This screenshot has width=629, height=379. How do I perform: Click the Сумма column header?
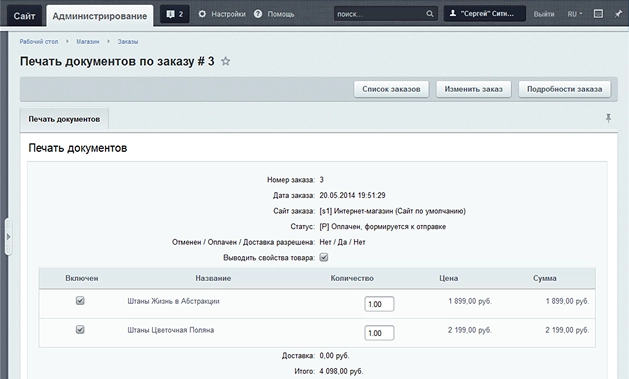point(544,278)
